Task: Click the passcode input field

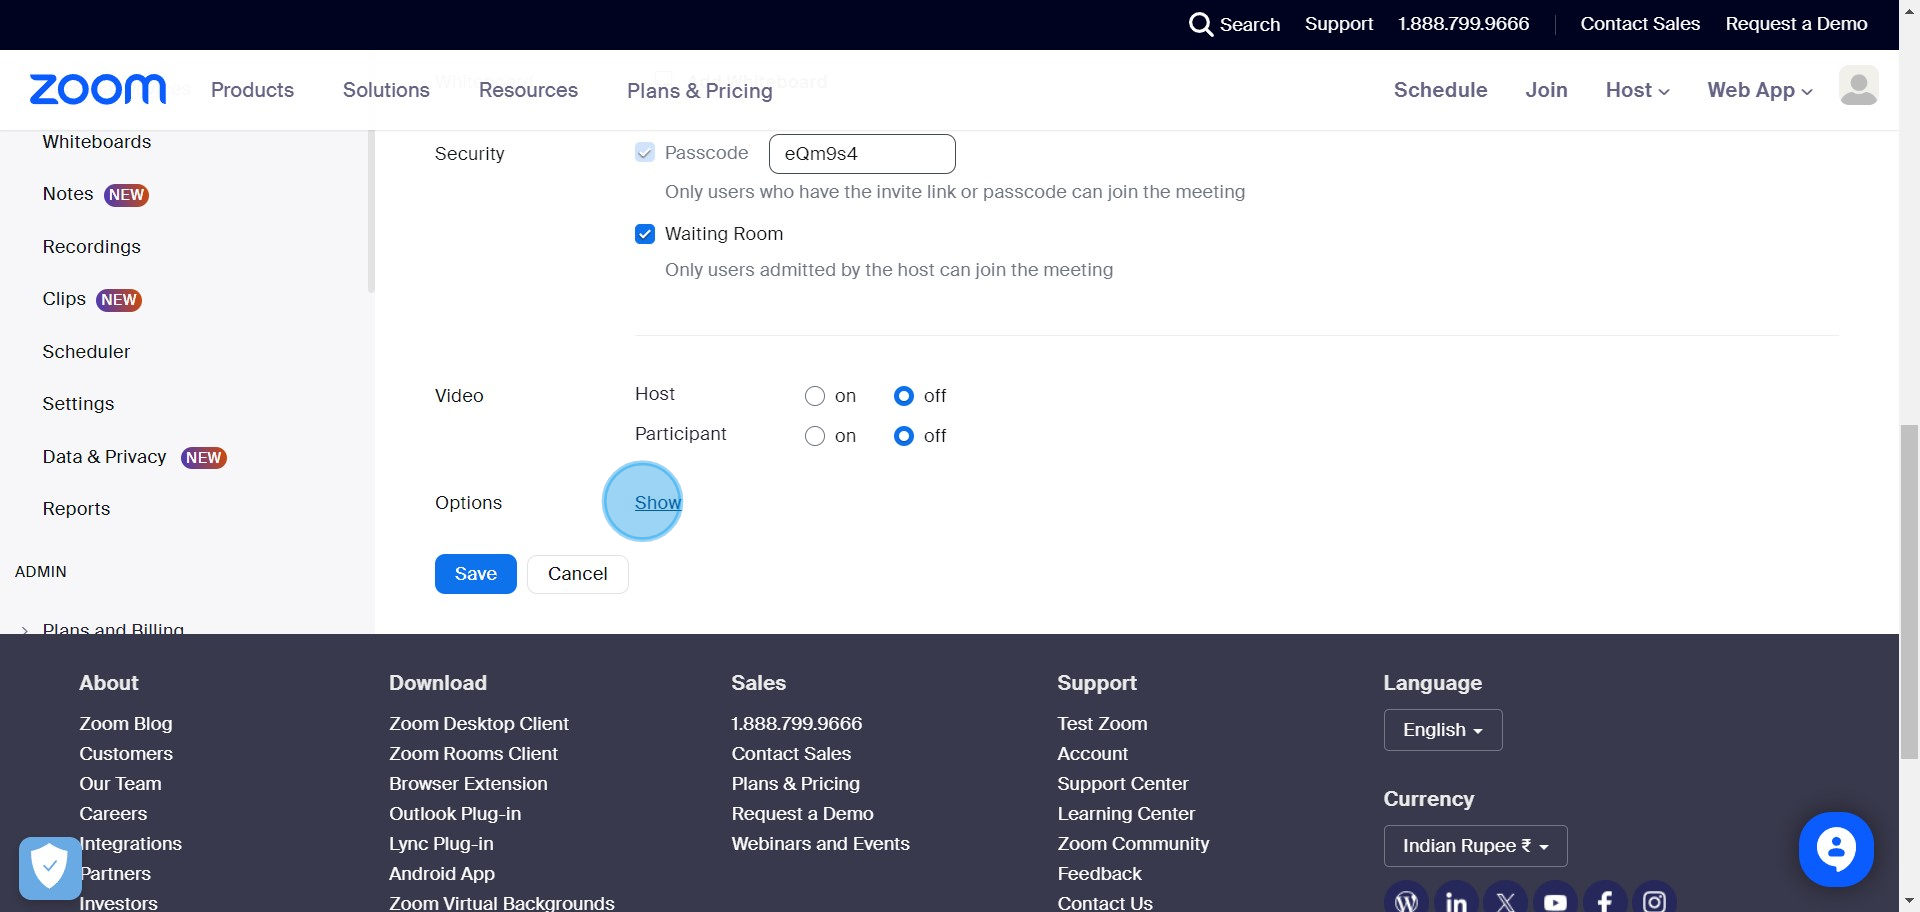Action: click(x=862, y=154)
